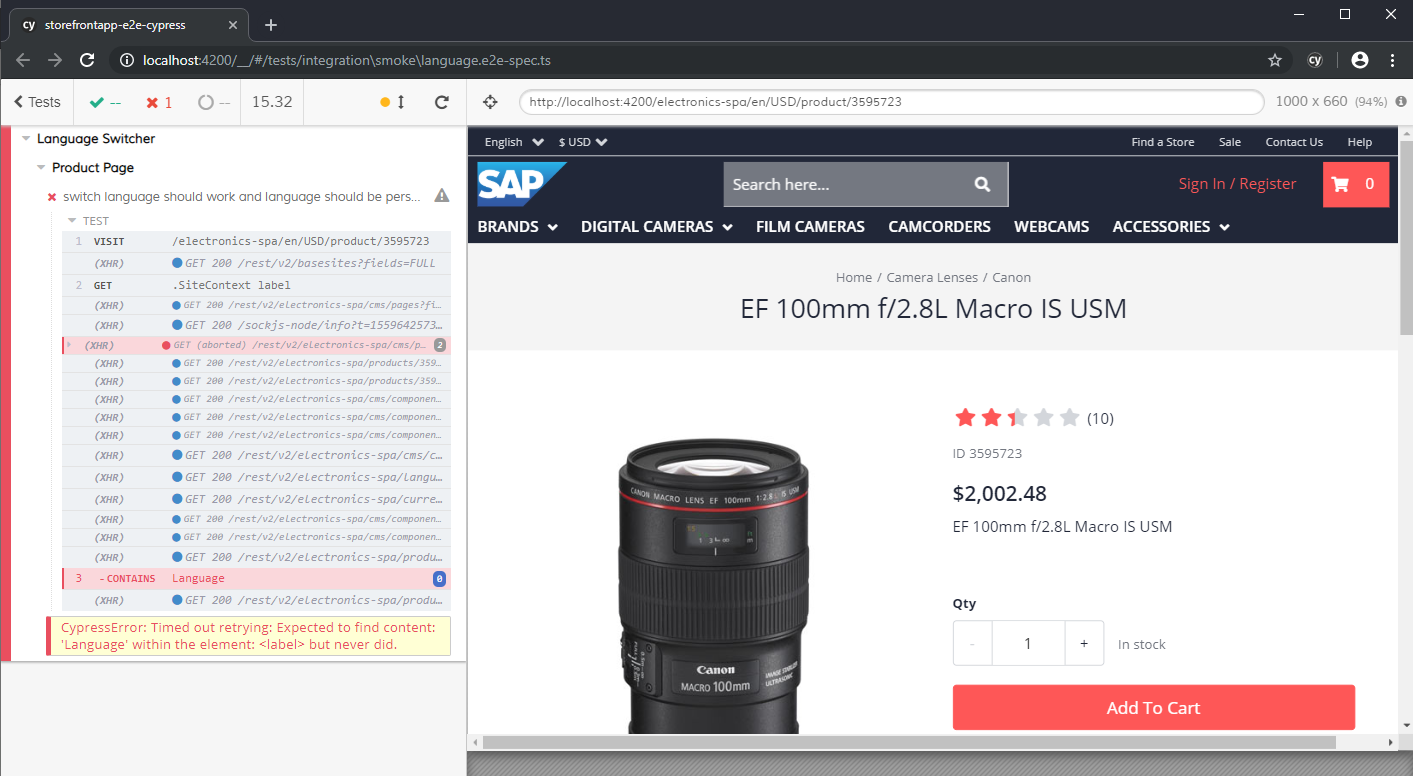Reload the Cypress tests with the refresh icon
The width and height of the screenshot is (1413, 776).
point(441,102)
